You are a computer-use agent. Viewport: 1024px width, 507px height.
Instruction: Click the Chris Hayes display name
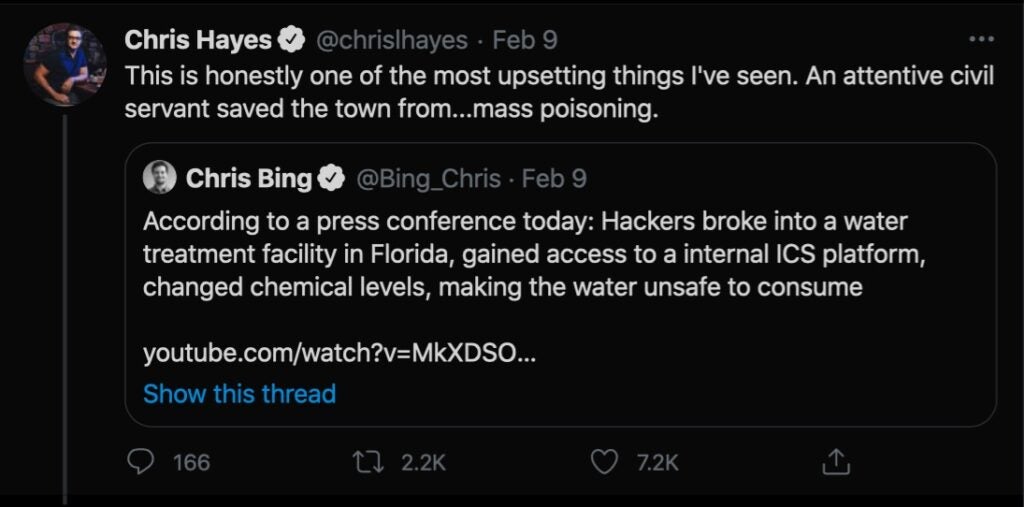point(199,41)
